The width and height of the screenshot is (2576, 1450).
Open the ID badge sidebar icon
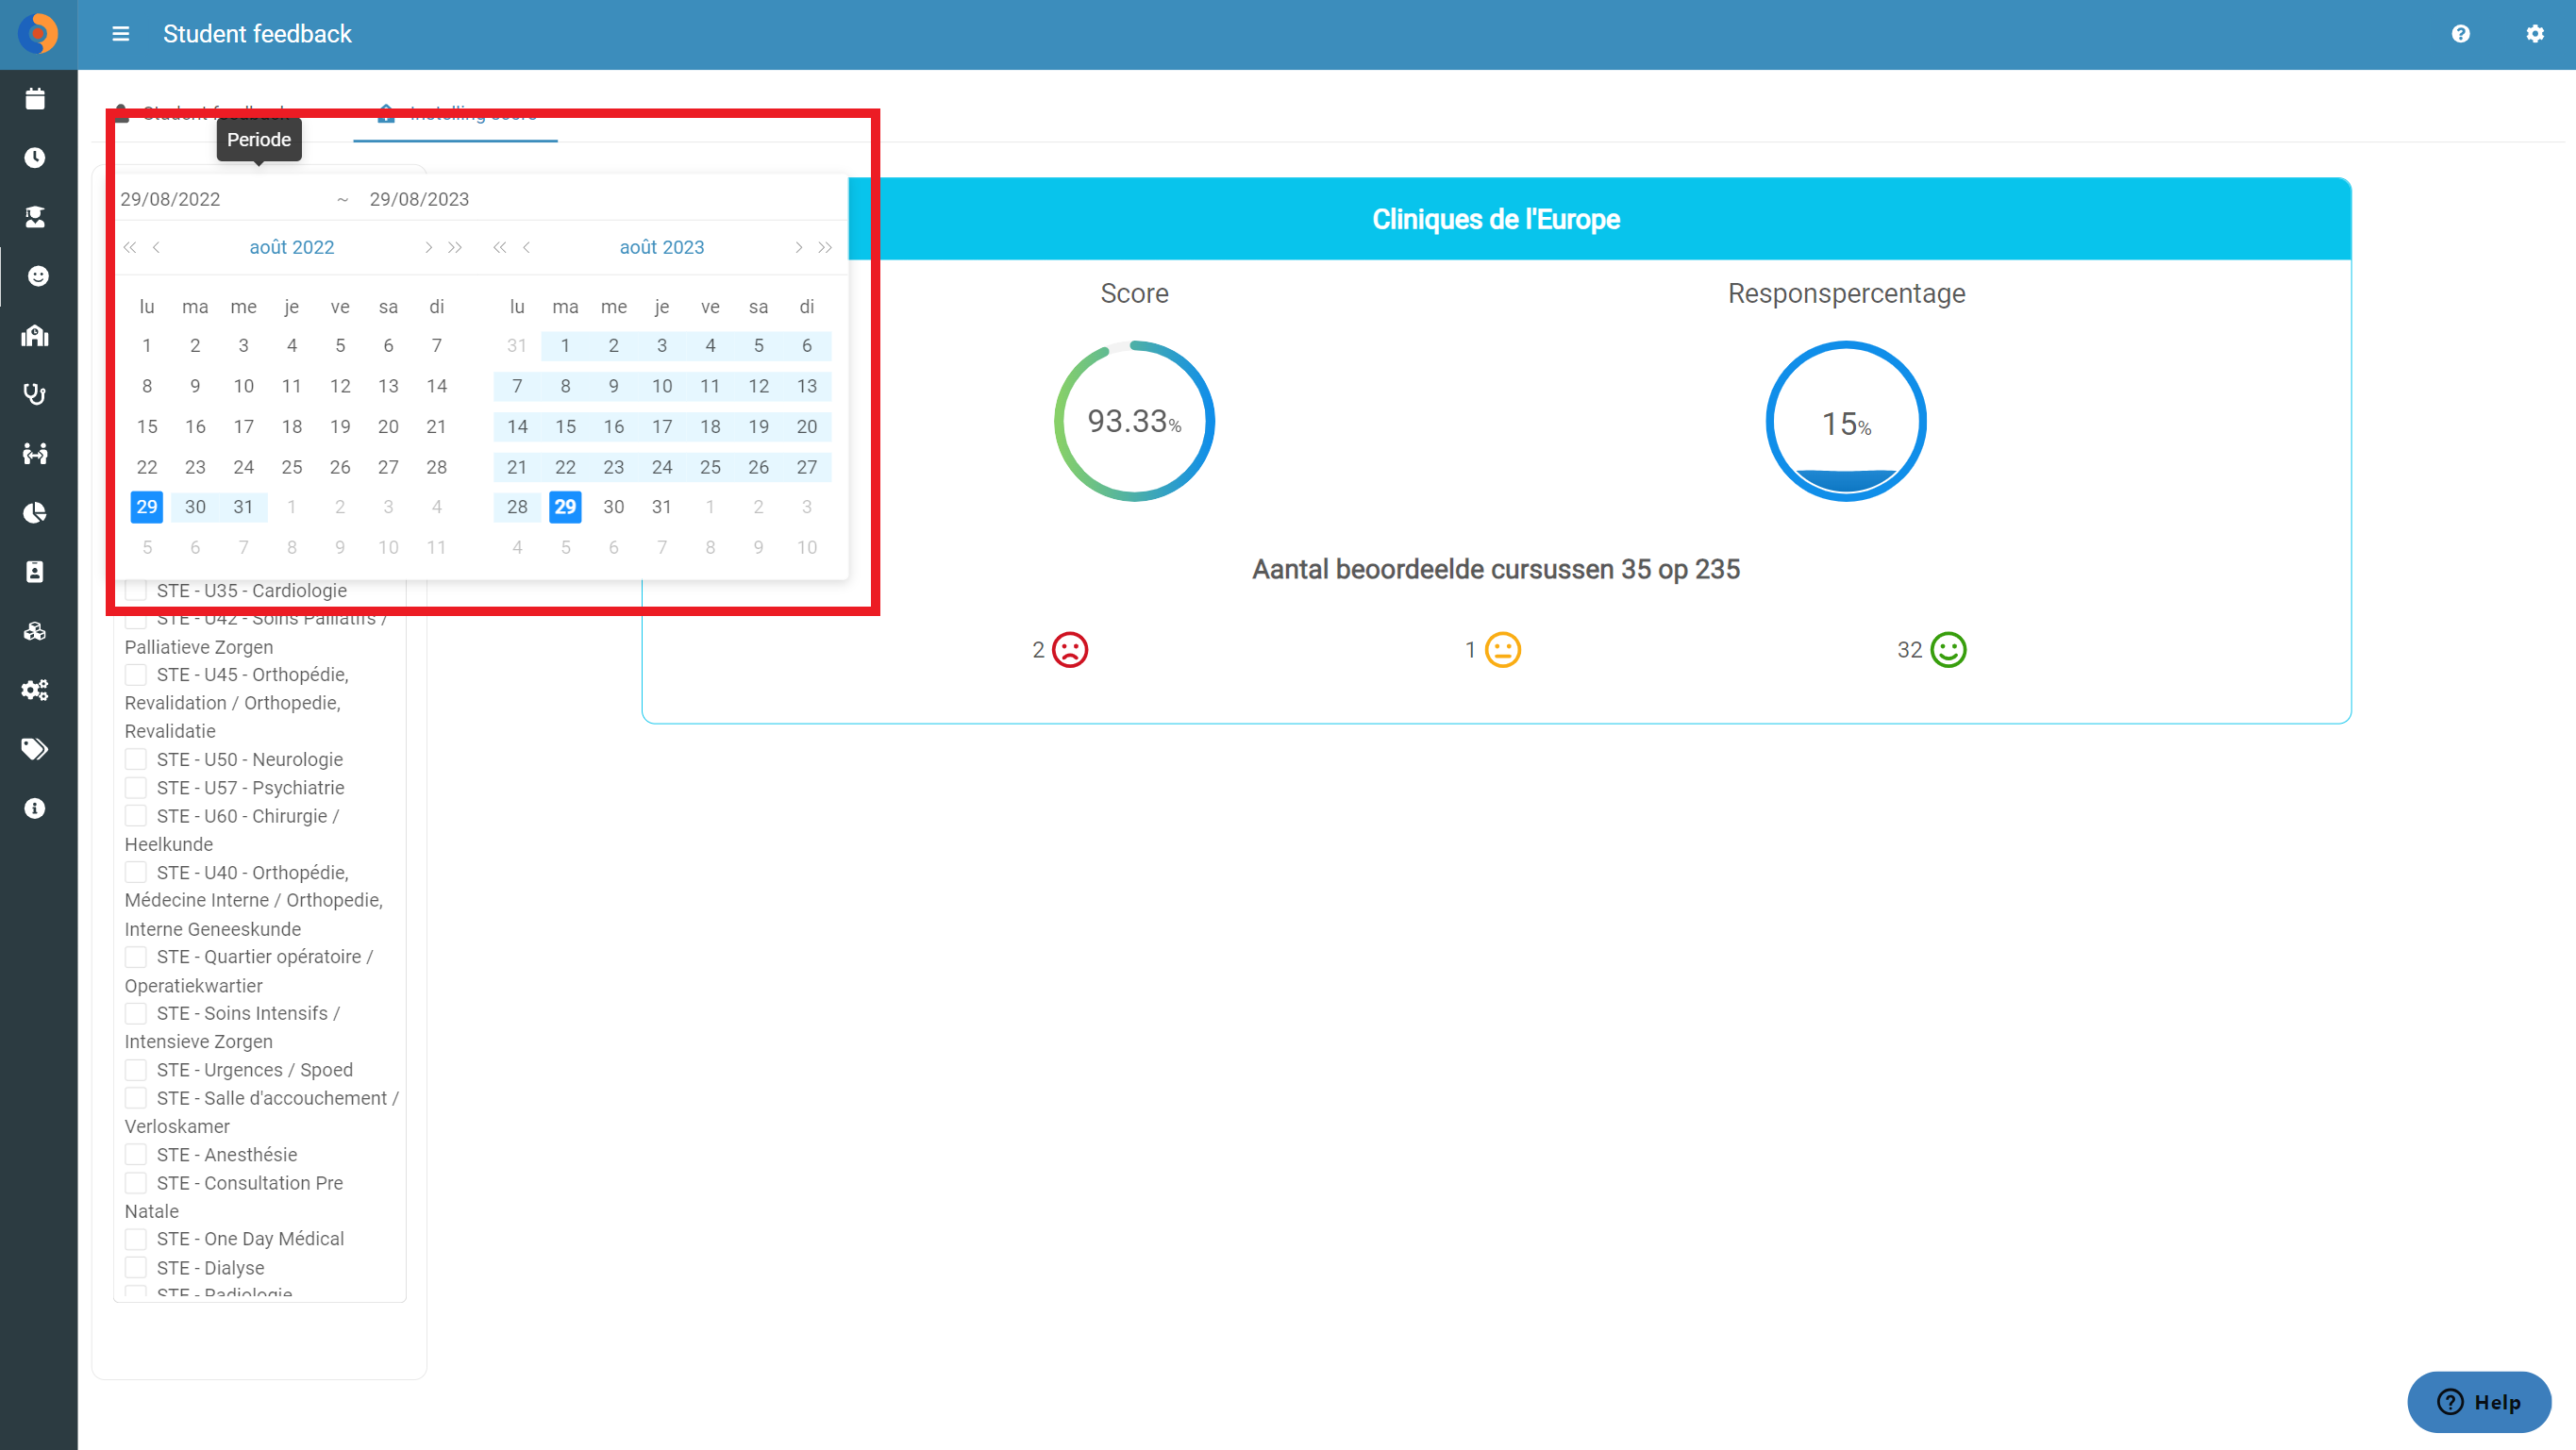click(x=35, y=572)
